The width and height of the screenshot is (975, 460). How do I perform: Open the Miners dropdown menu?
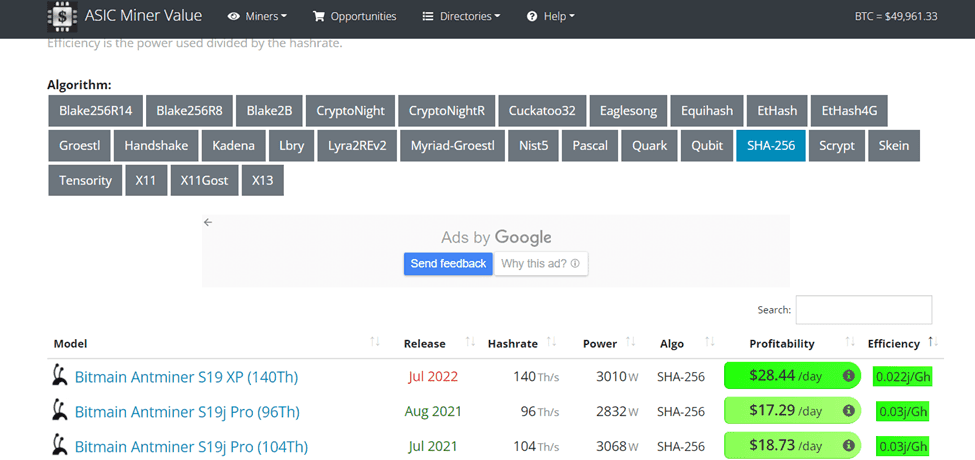(x=257, y=17)
